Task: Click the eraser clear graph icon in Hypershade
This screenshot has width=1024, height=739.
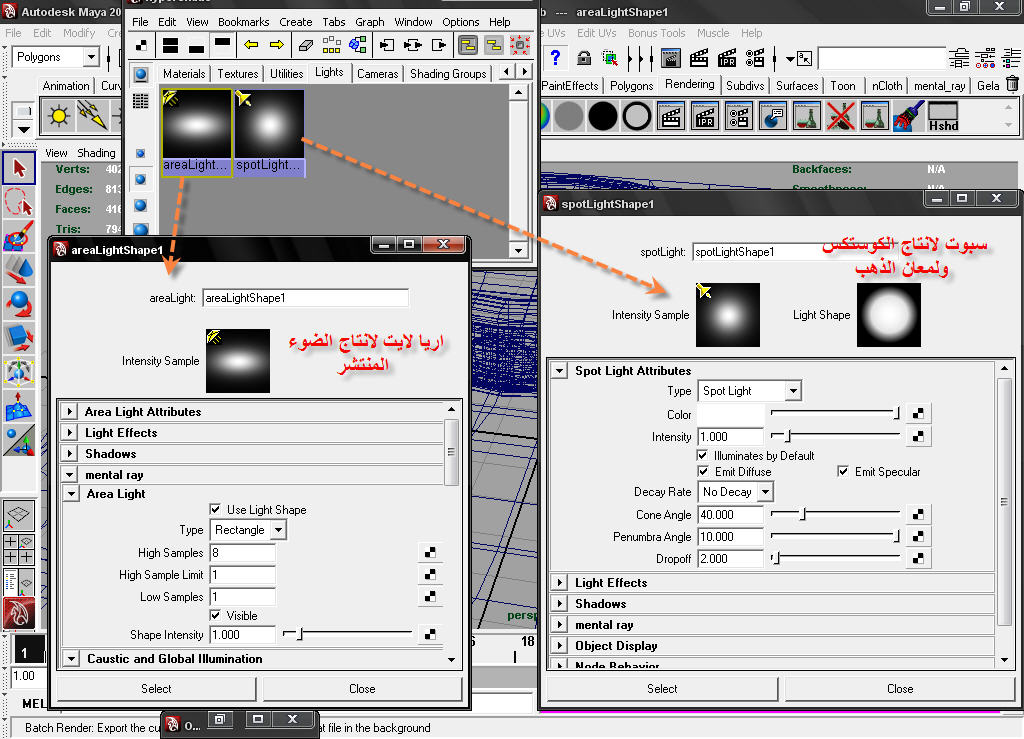Action: (x=306, y=45)
